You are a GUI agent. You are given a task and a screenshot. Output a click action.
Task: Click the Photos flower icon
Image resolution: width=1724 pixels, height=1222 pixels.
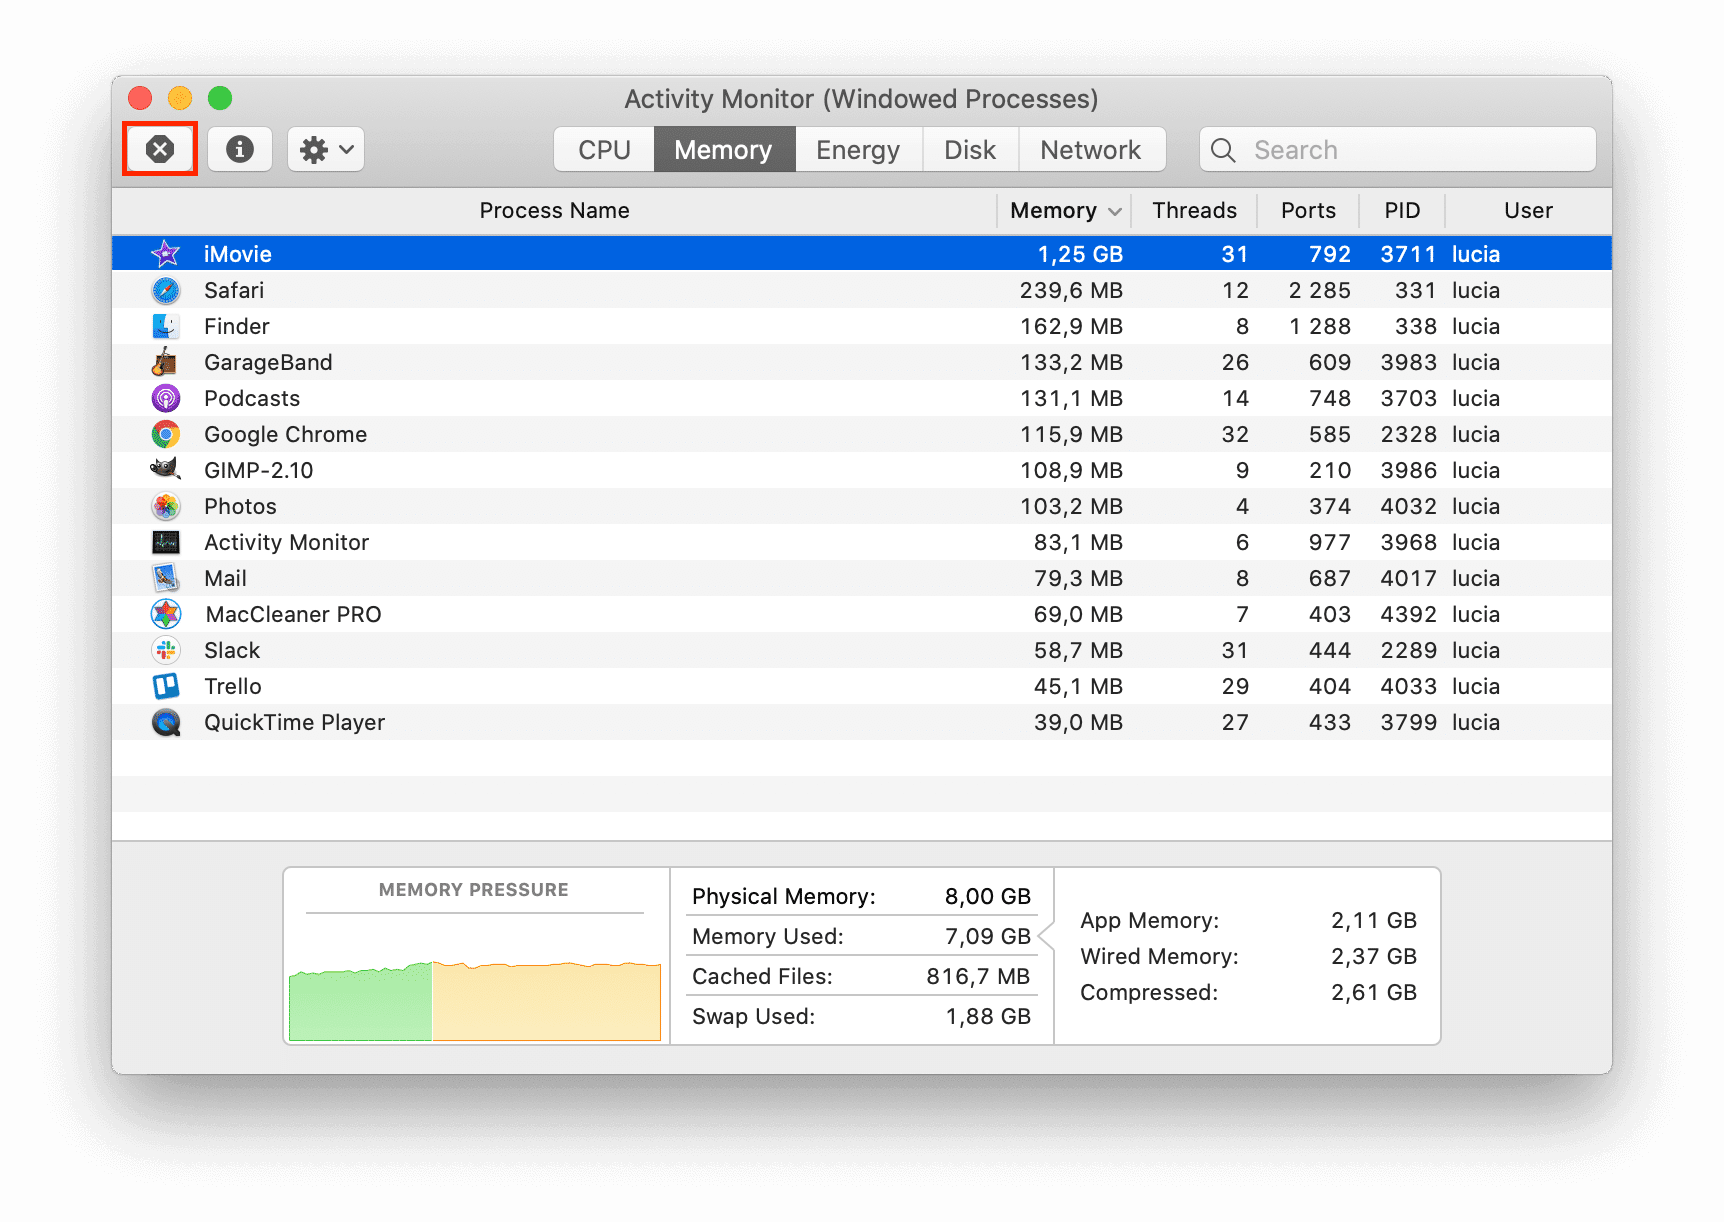coord(166,506)
